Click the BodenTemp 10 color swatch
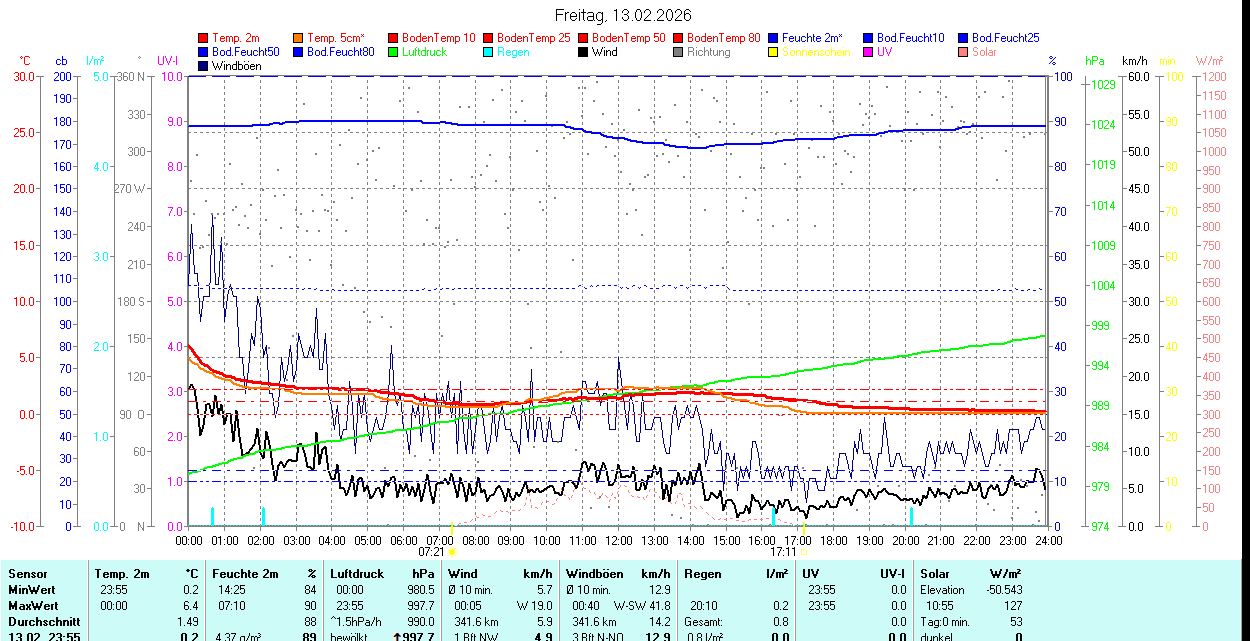Screen dimensions: 1250x641 tap(394, 38)
